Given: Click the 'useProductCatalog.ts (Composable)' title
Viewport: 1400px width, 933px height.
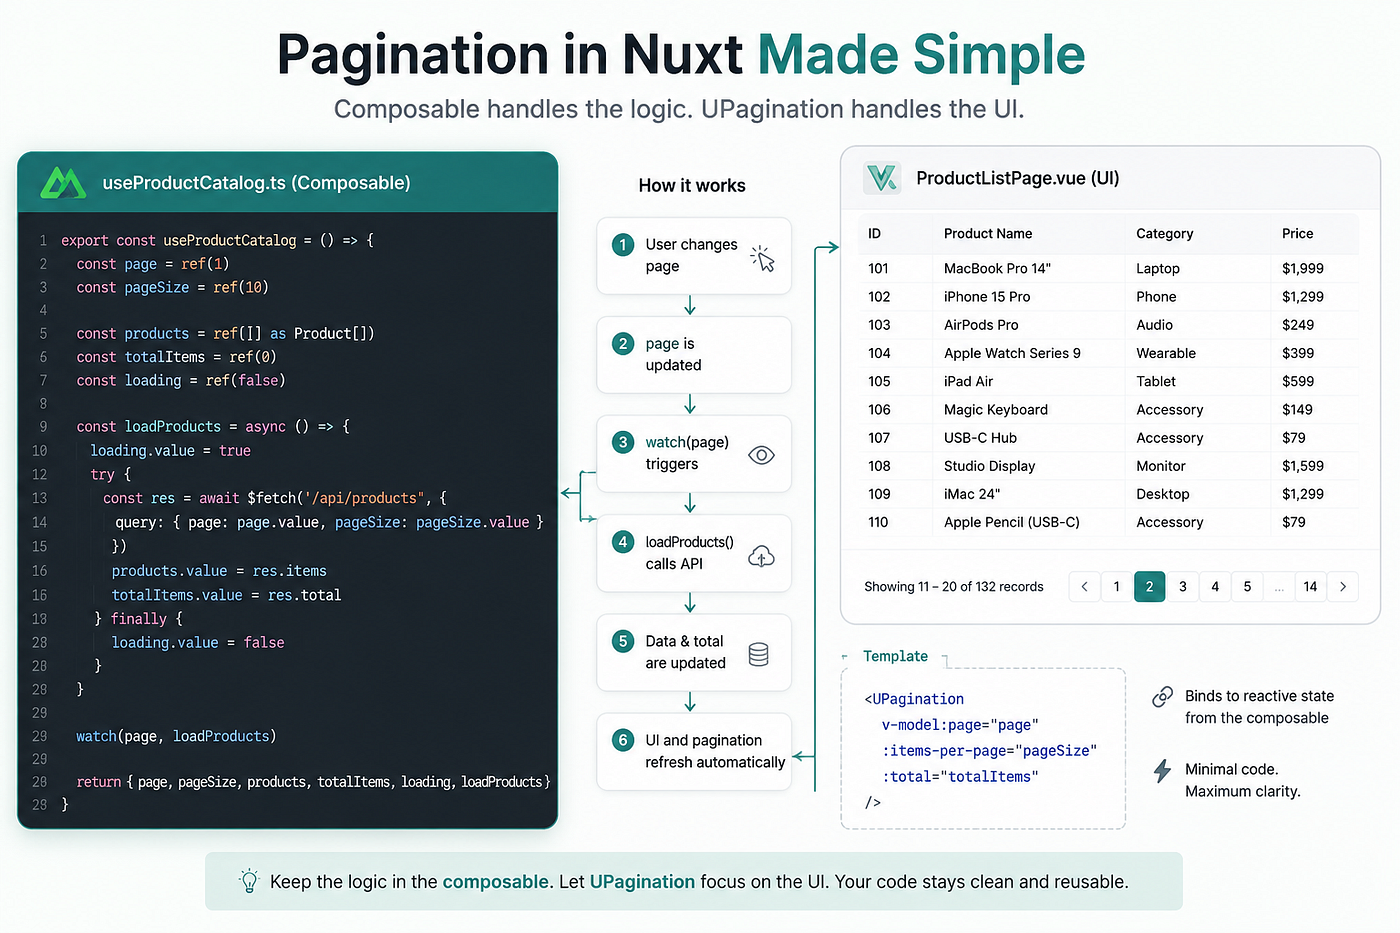Looking at the screenshot, I should [x=257, y=183].
